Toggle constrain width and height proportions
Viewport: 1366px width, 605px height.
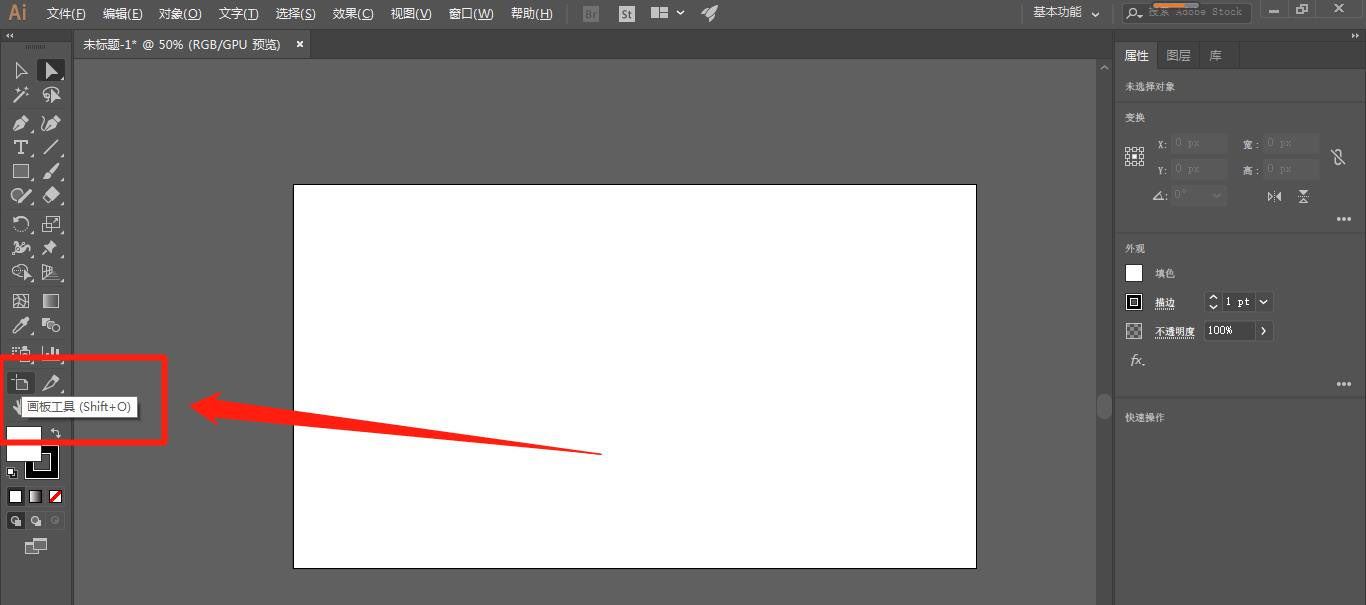(x=1338, y=157)
